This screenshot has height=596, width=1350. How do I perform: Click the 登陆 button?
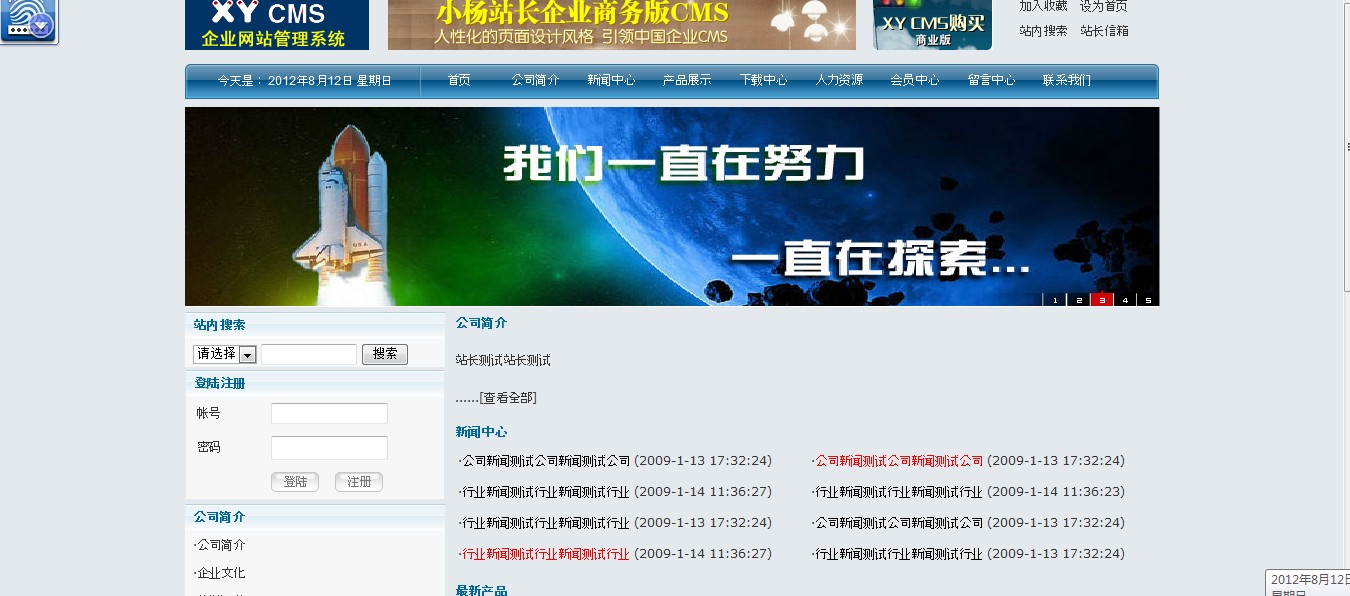coord(295,482)
